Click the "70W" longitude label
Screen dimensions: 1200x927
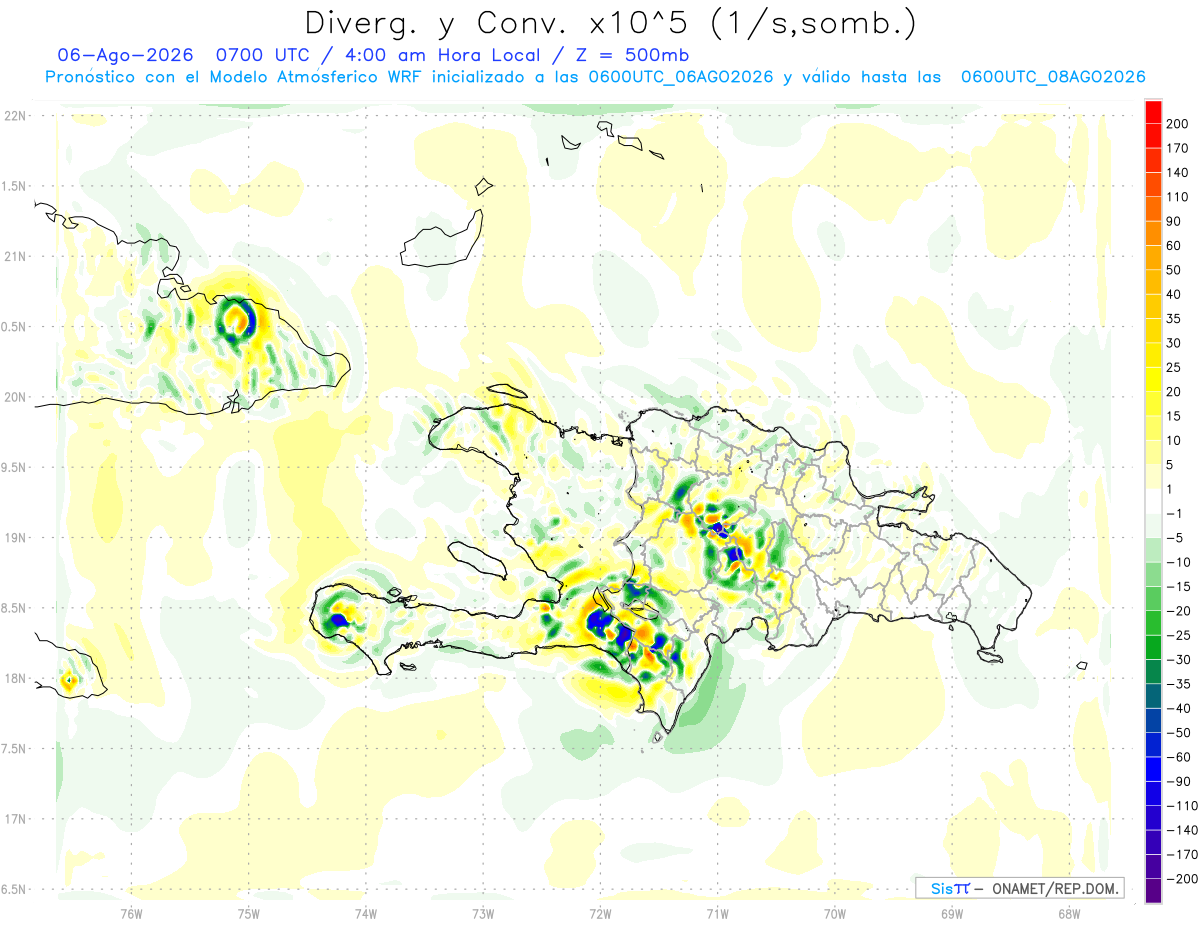835,914
